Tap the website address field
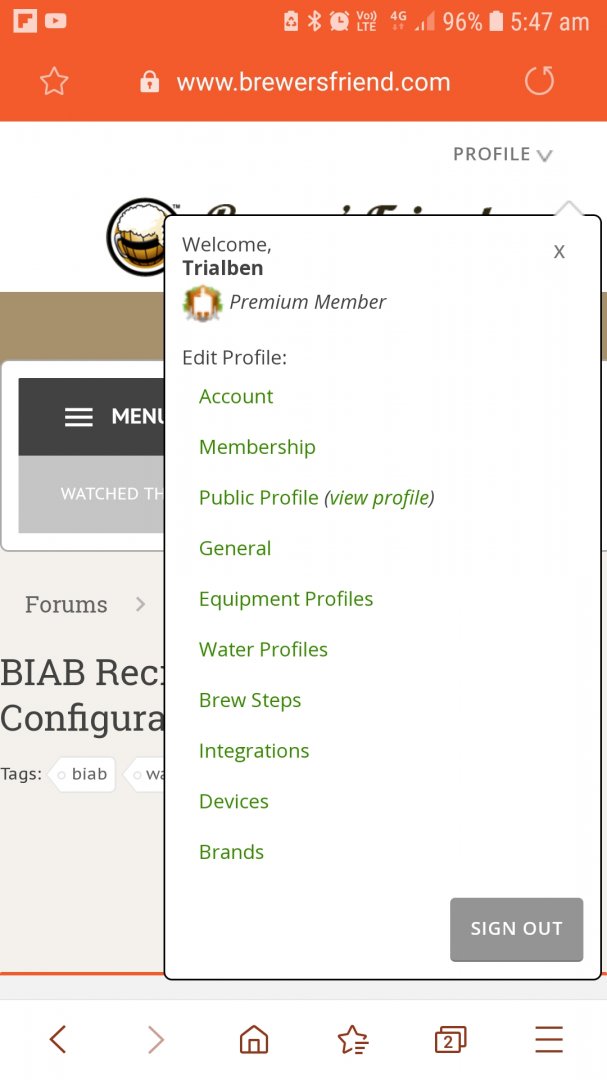Image resolution: width=607 pixels, height=1080 pixels. [313, 82]
